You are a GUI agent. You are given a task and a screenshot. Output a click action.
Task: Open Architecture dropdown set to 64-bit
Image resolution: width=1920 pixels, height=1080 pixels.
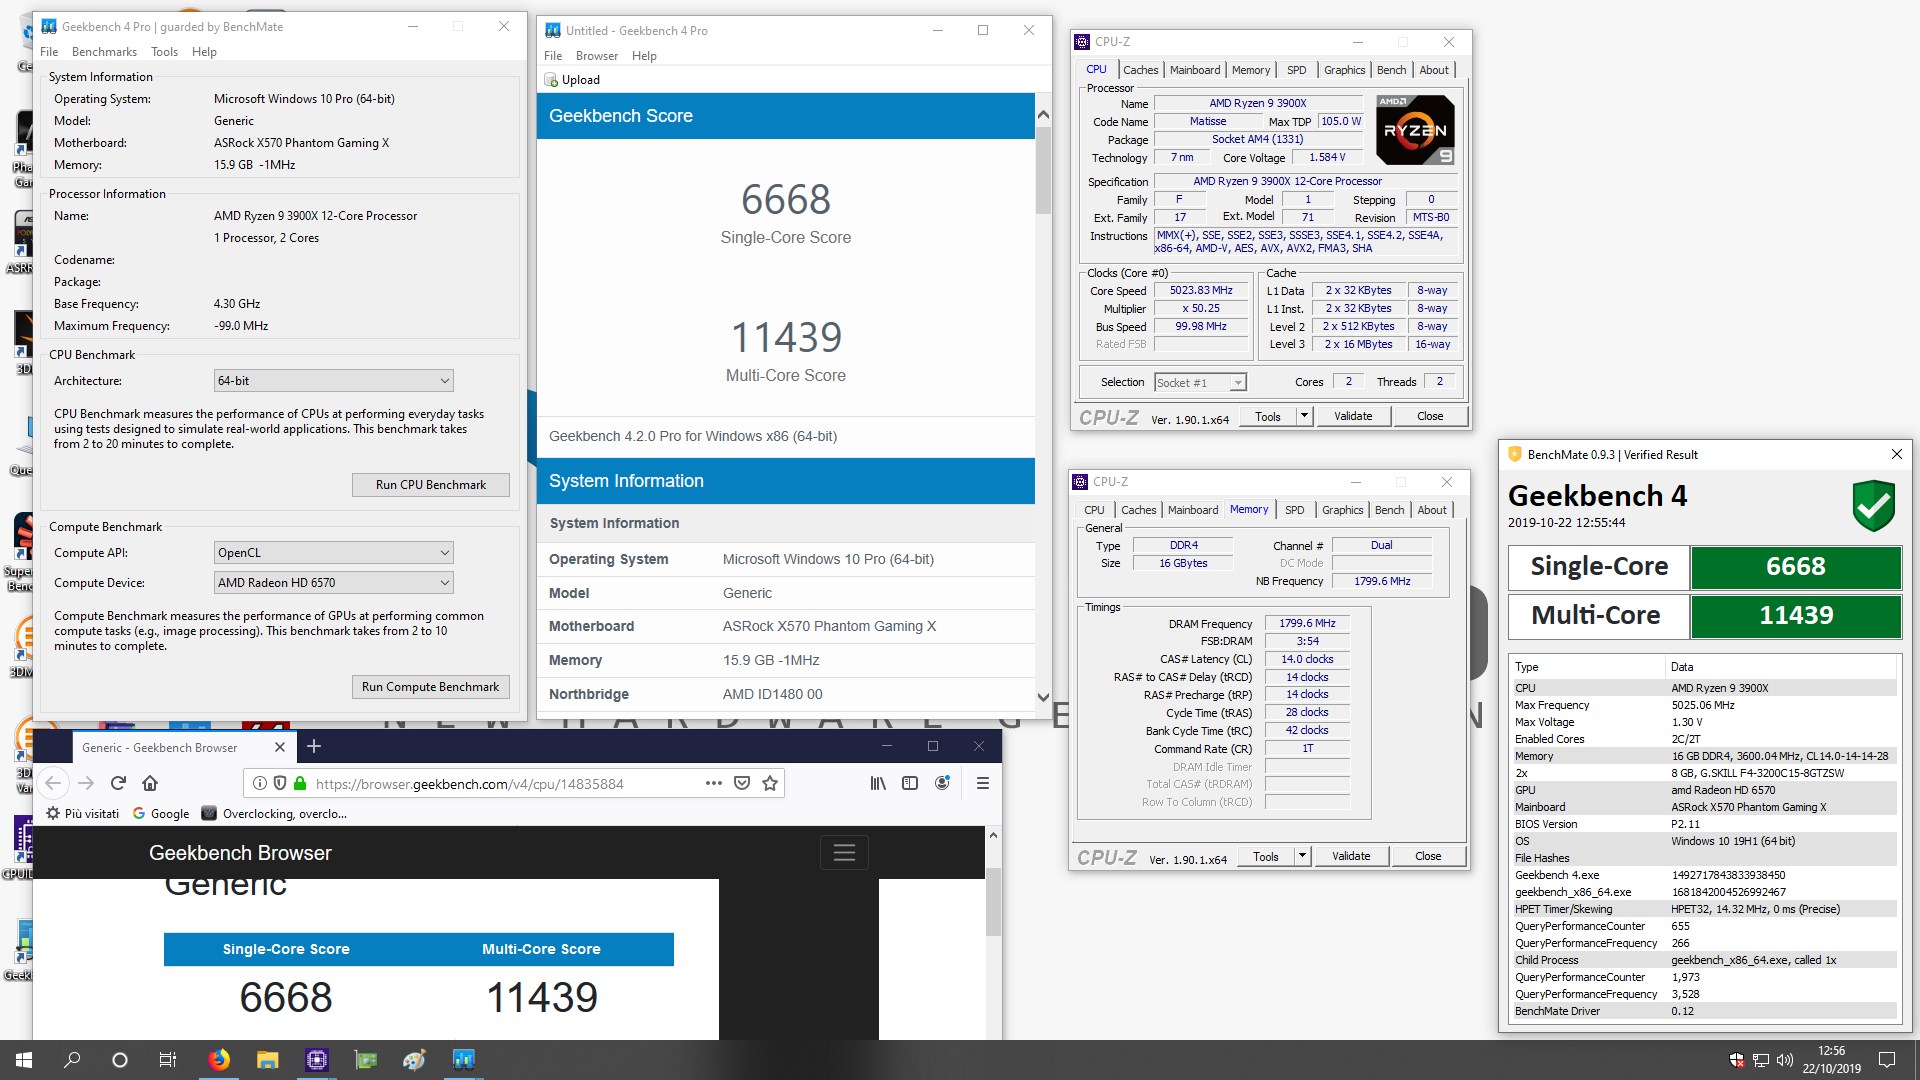(334, 381)
